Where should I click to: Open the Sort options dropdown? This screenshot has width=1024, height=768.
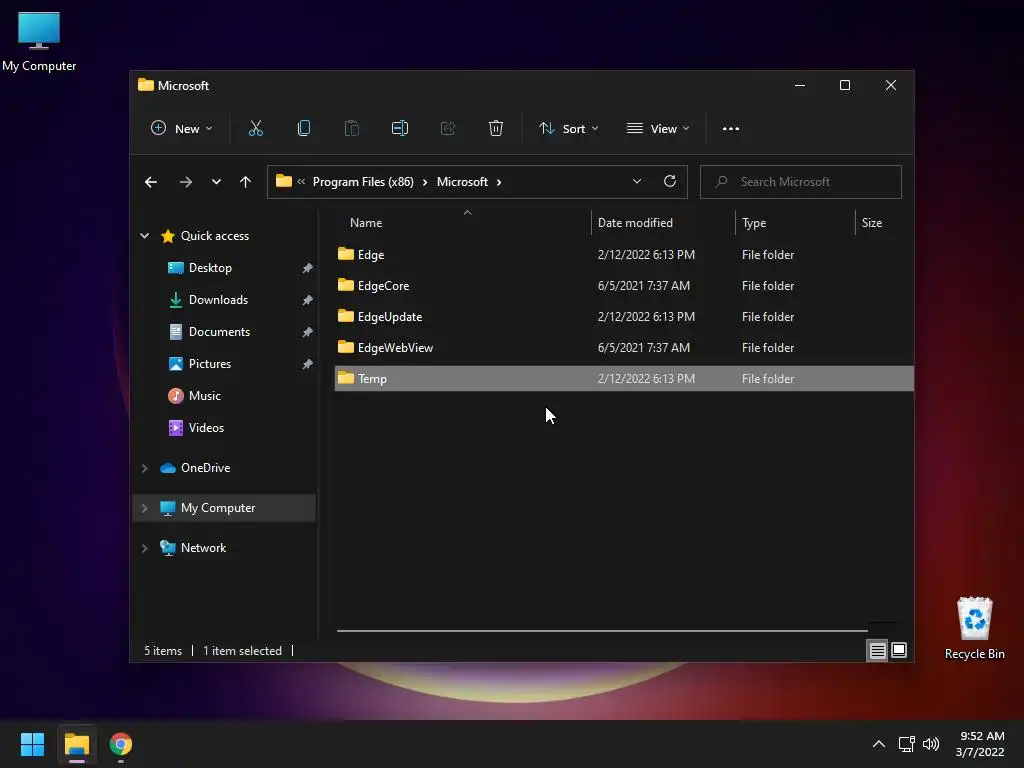(x=568, y=129)
